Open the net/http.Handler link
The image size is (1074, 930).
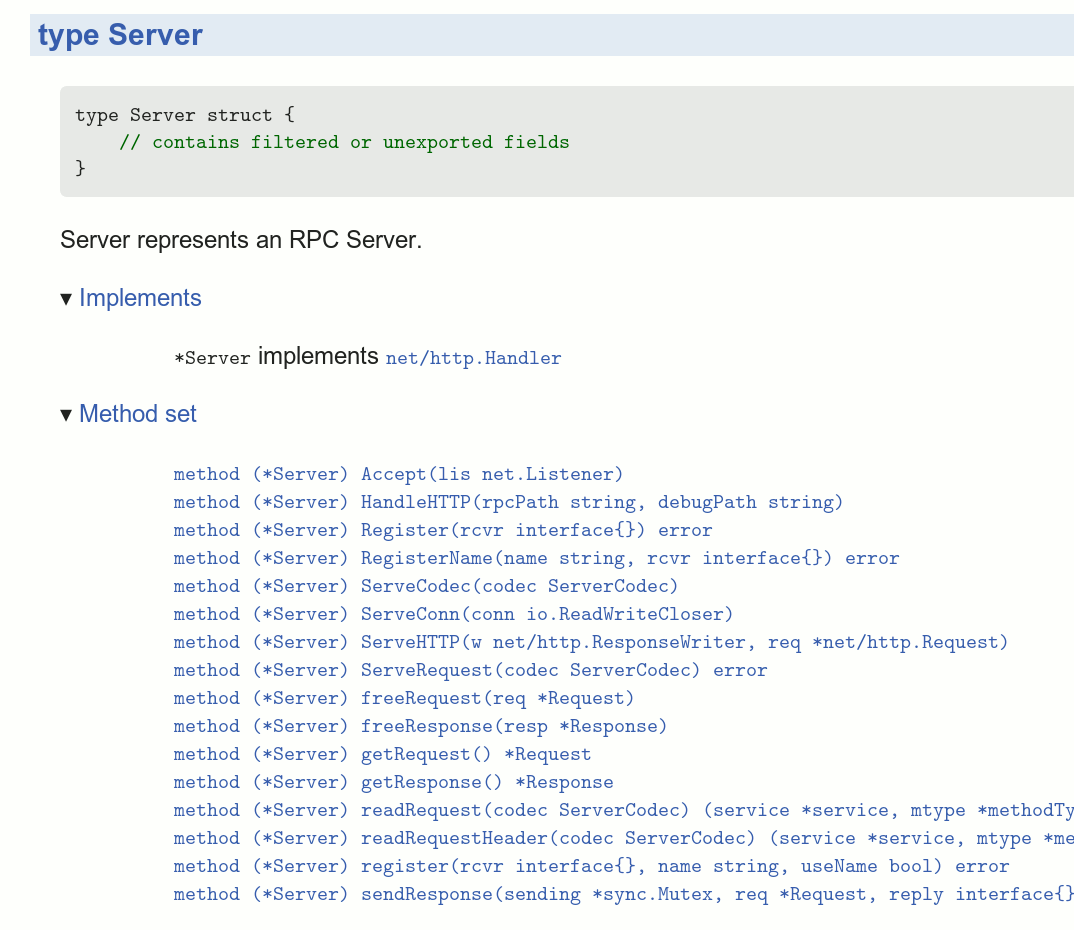pos(473,358)
